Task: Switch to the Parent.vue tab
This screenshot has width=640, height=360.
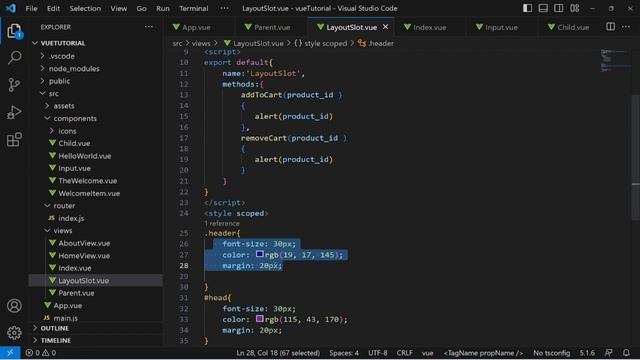Action: (272, 27)
